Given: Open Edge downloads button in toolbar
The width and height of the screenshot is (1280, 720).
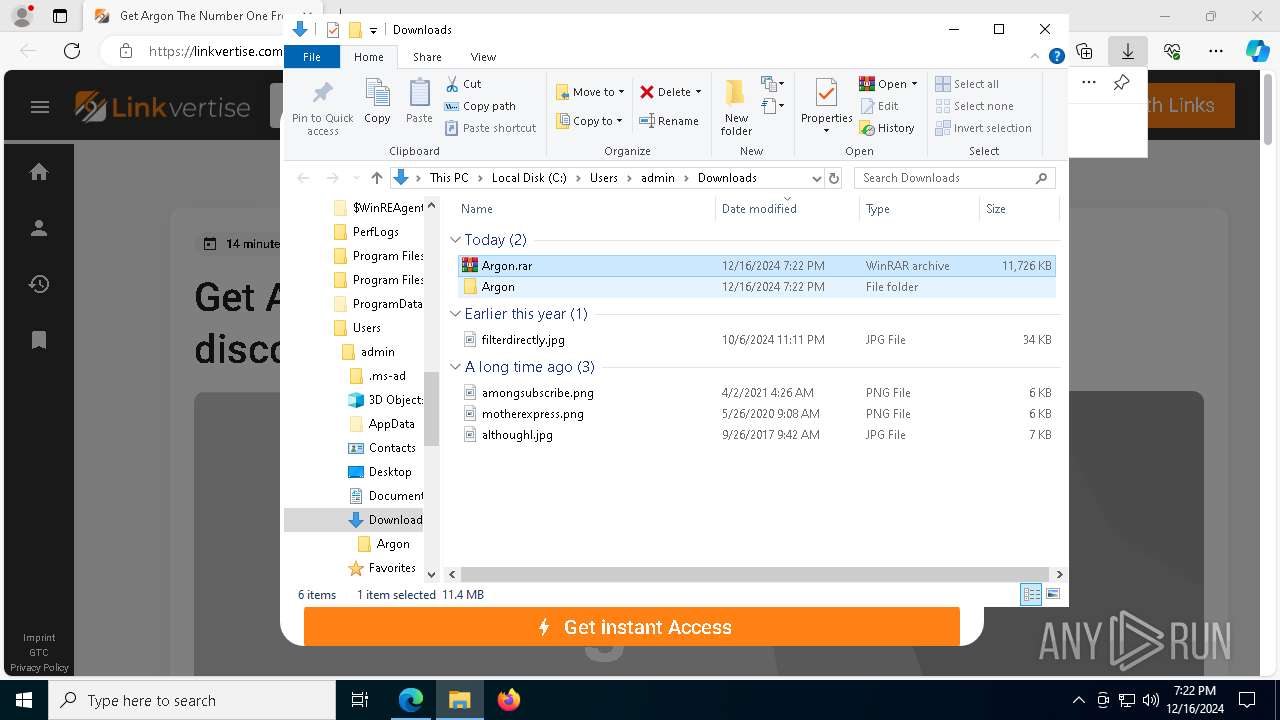Looking at the screenshot, I should coord(1128,51).
